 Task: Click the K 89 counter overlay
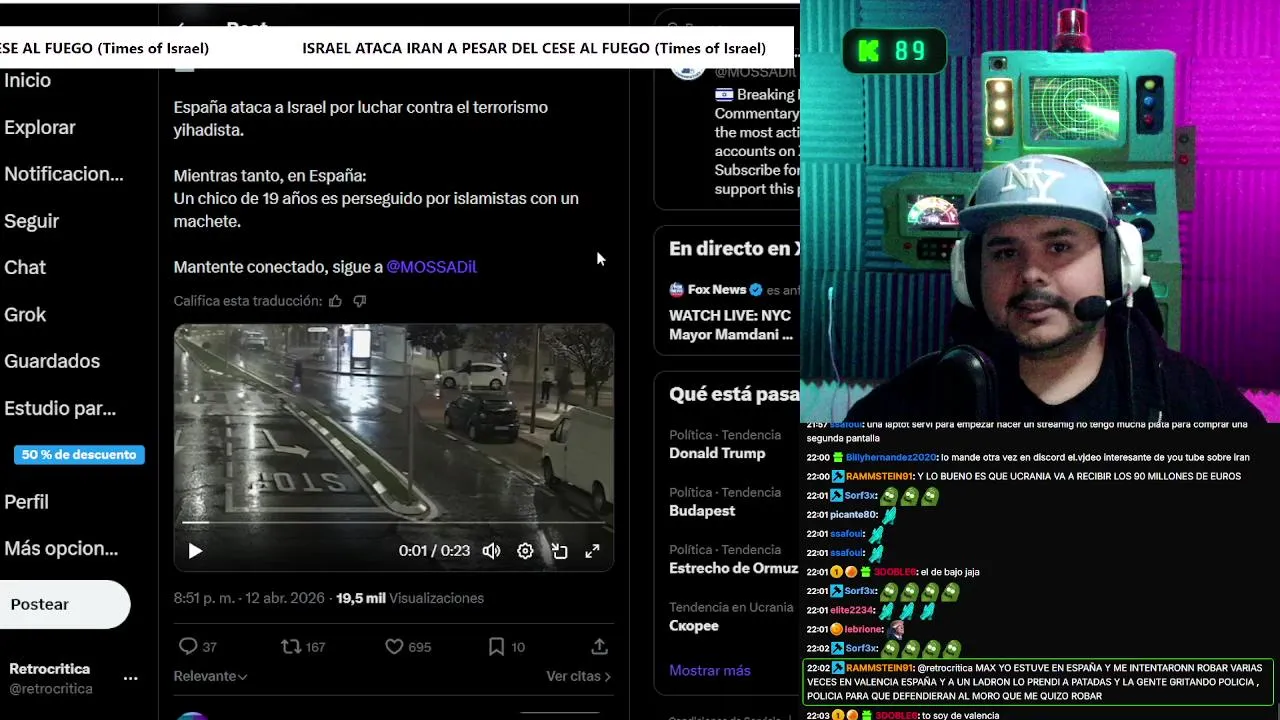[x=895, y=51]
